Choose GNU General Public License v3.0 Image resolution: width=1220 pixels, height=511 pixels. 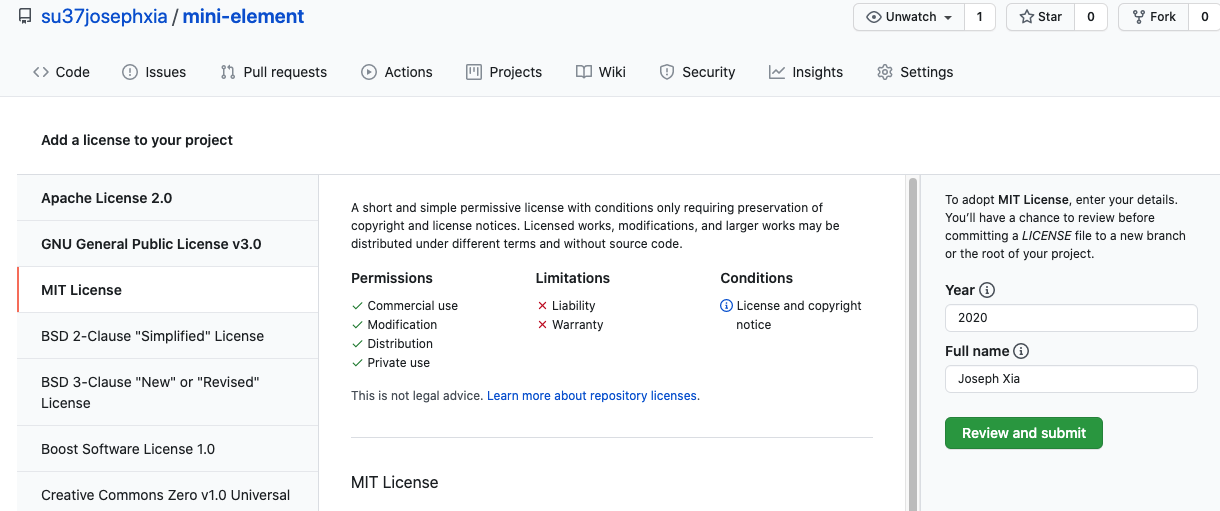pos(151,244)
